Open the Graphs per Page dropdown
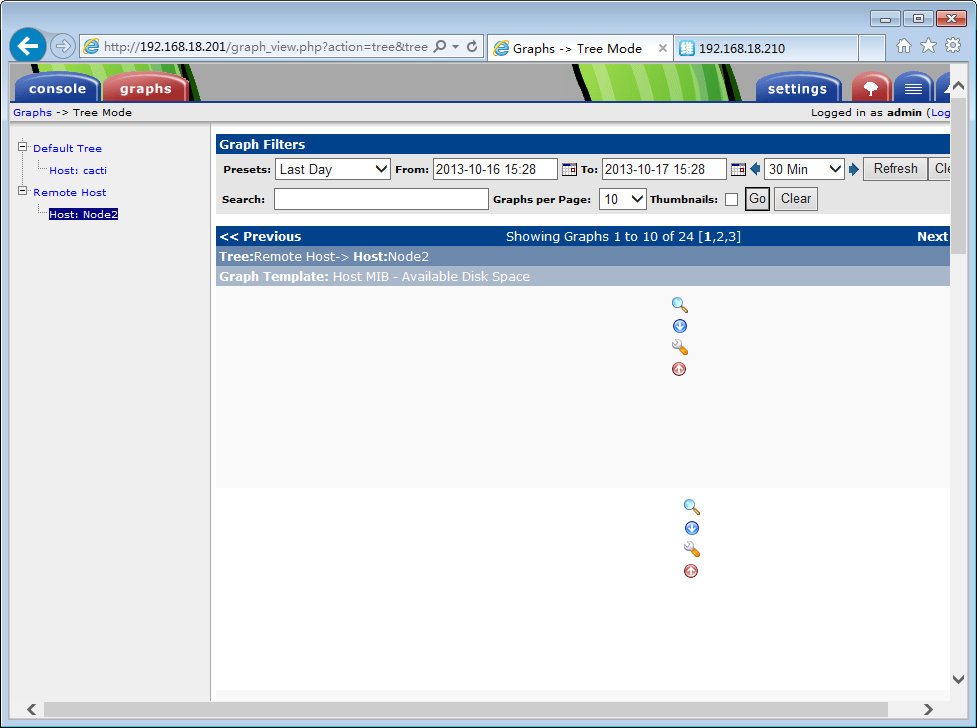Viewport: 977px width, 728px height. (622, 199)
